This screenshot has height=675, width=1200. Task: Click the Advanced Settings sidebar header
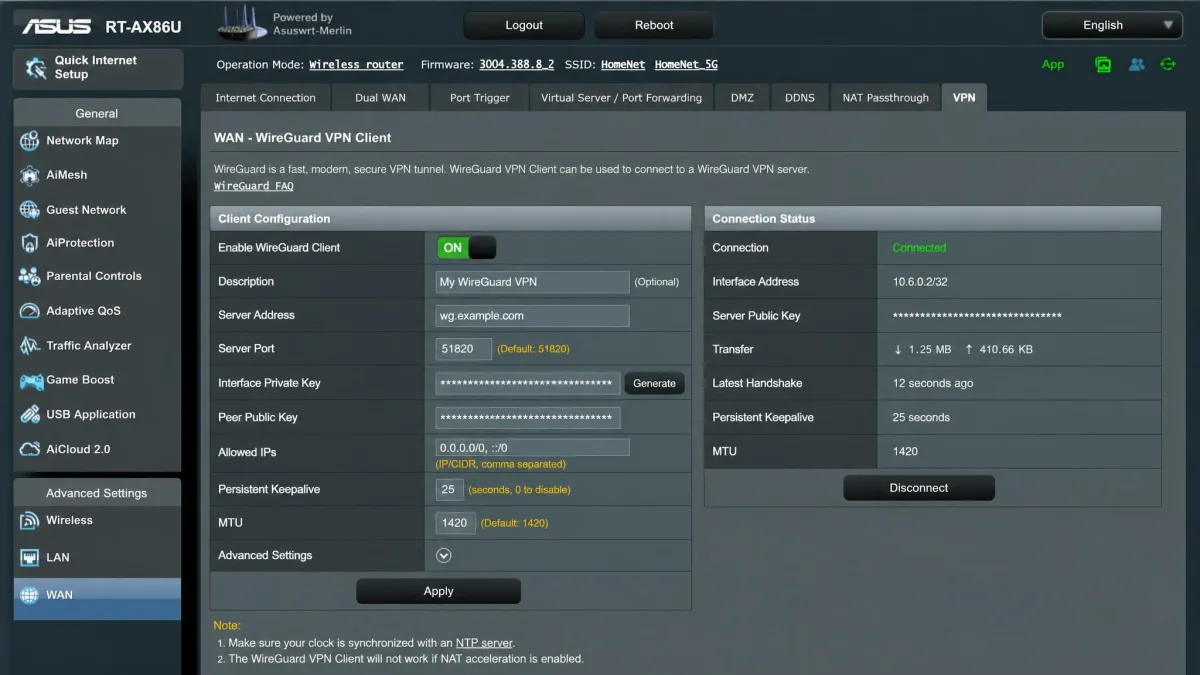(97, 493)
